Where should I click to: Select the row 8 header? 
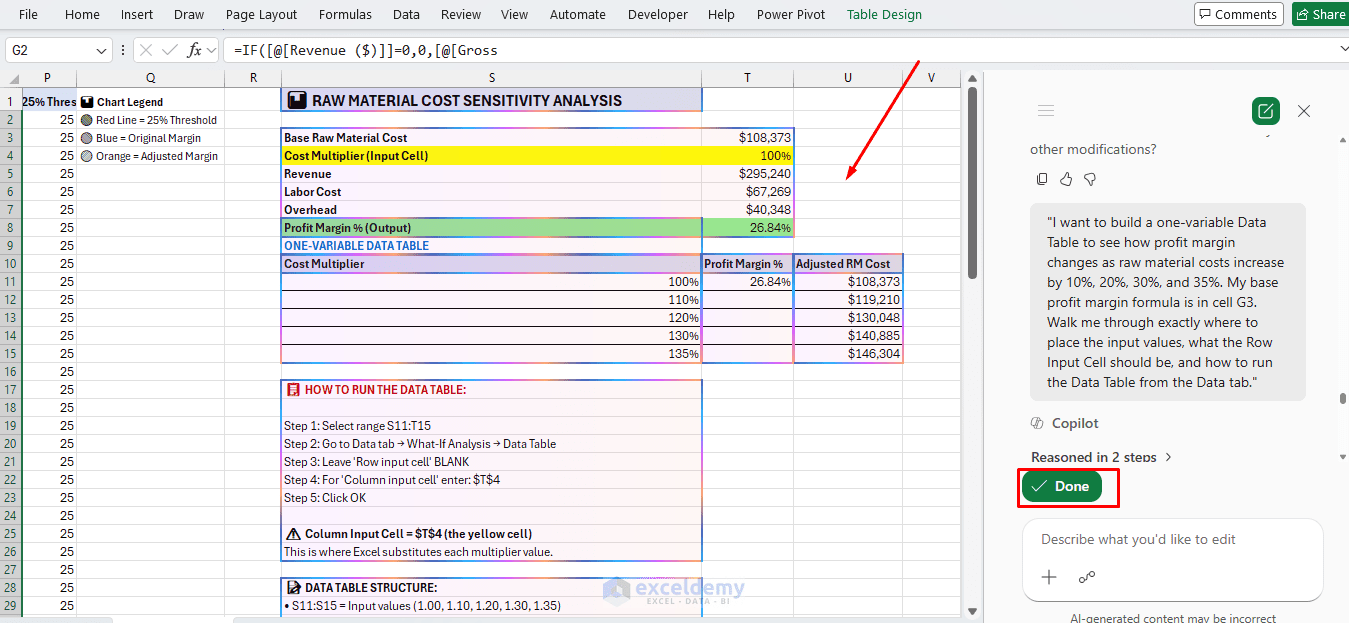[x=10, y=228]
